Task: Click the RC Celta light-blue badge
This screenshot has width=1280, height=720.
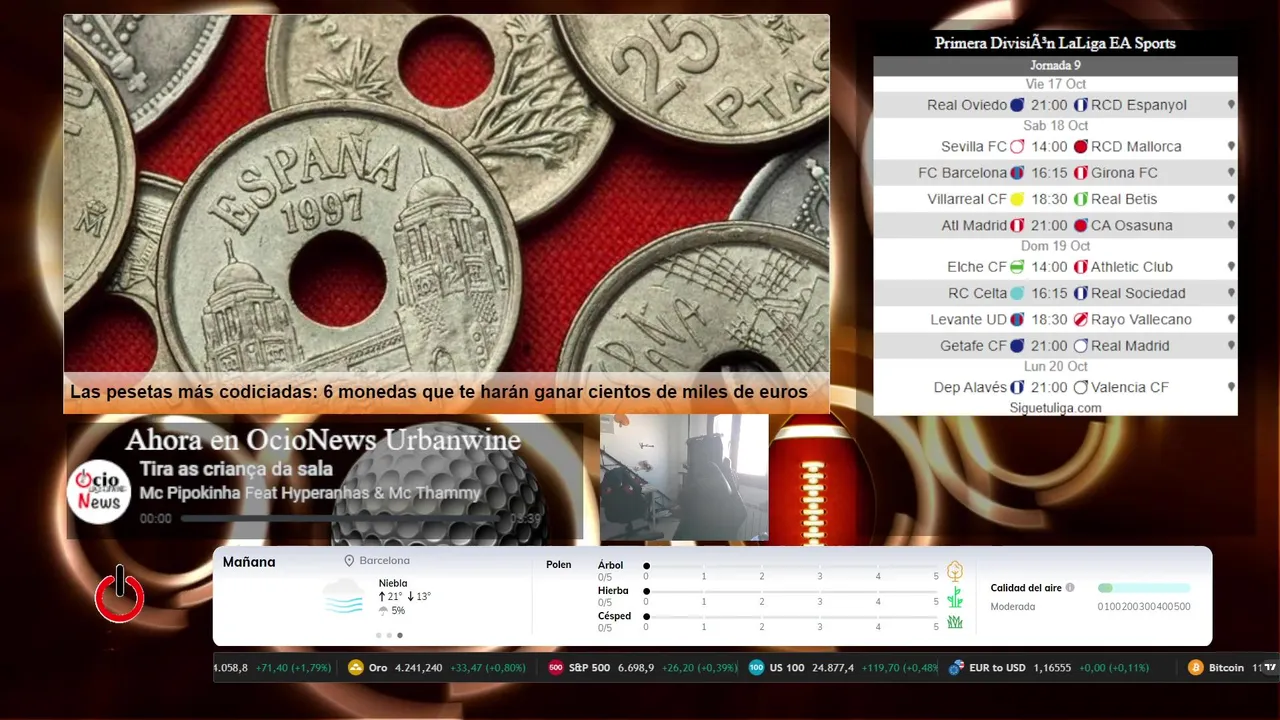Action: (1017, 293)
